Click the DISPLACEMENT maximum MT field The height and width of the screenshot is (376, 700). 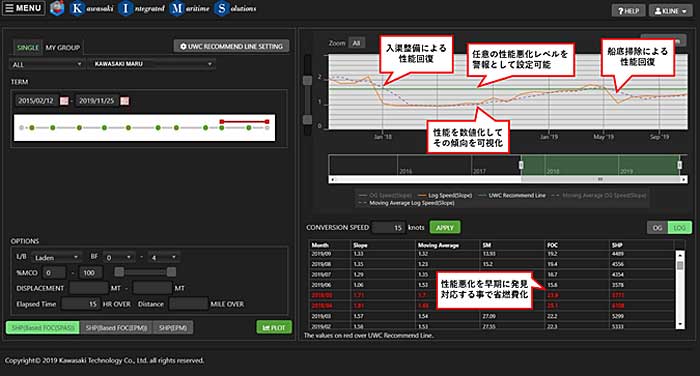coord(152,288)
